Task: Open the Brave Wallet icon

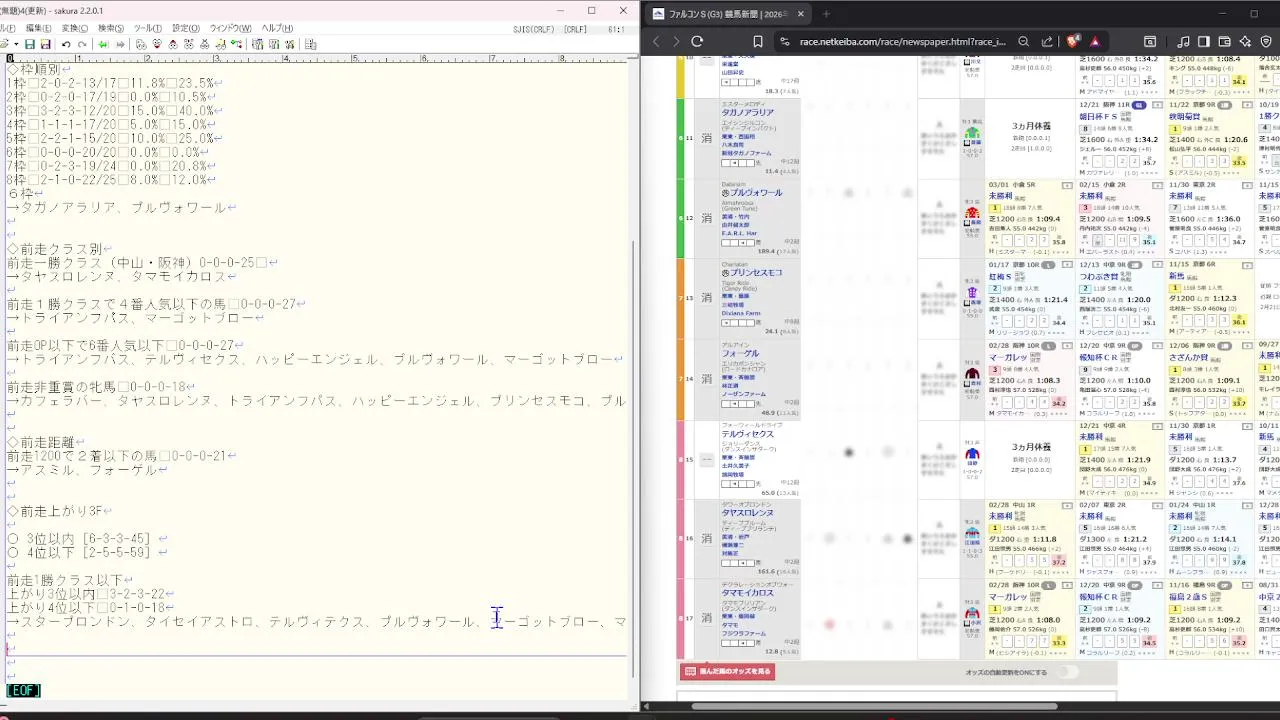Action: click(1224, 41)
